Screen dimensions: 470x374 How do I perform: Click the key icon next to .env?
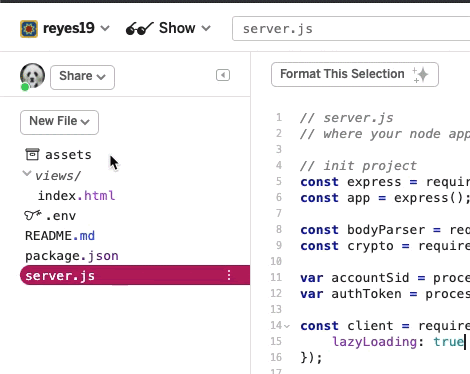pyautogui.click(x=33, y=215)
